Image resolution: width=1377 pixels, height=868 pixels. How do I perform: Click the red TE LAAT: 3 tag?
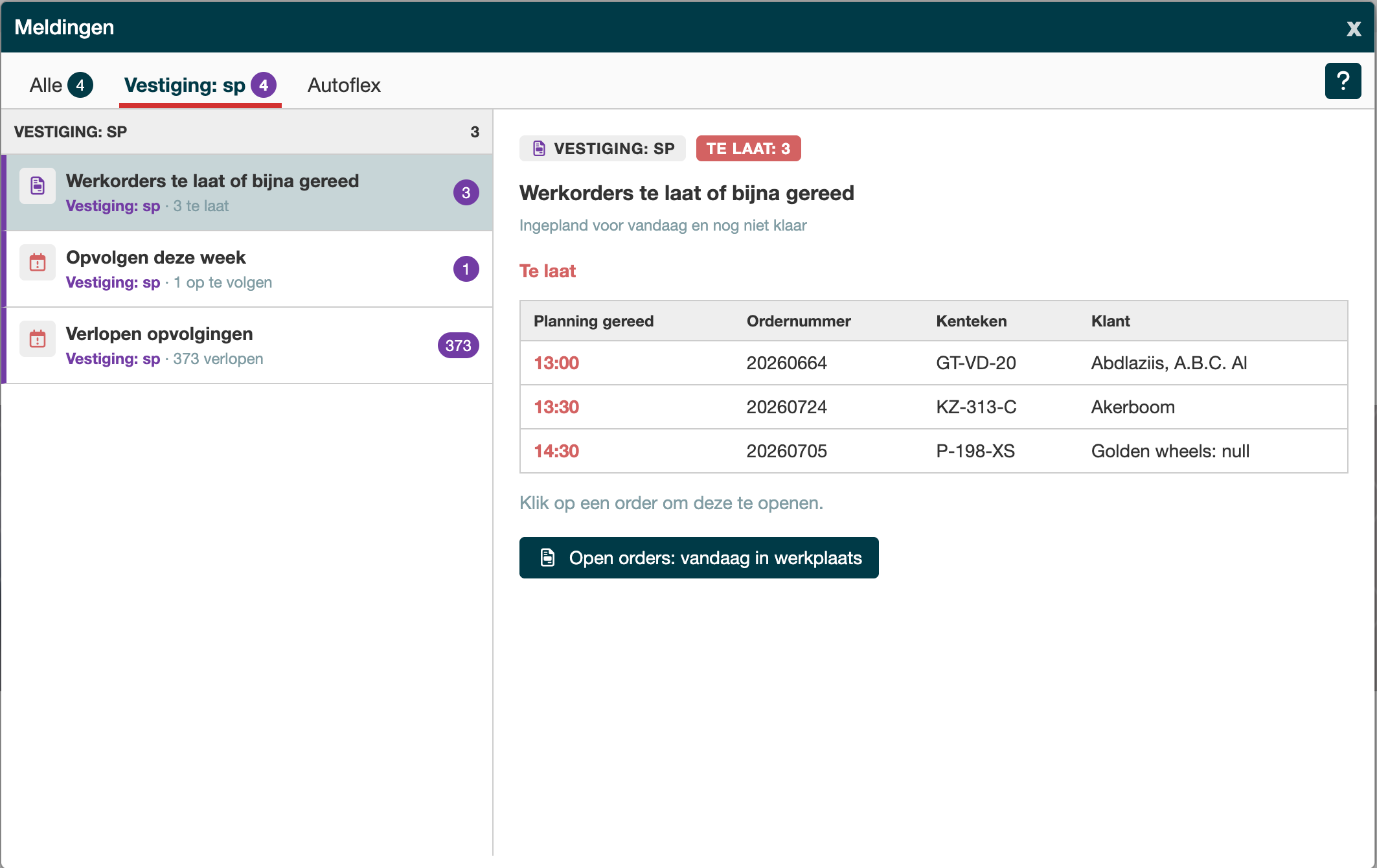[x=748, y=148]
